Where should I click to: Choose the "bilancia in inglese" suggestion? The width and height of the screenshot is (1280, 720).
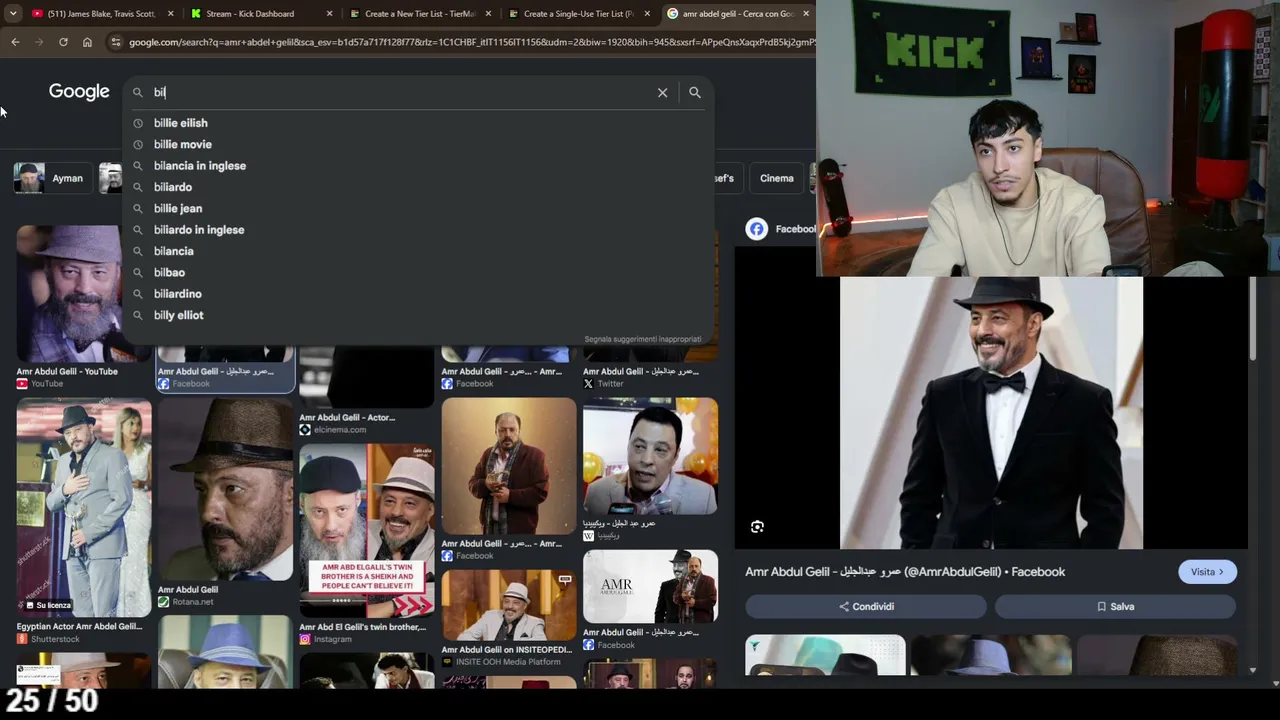418,166
